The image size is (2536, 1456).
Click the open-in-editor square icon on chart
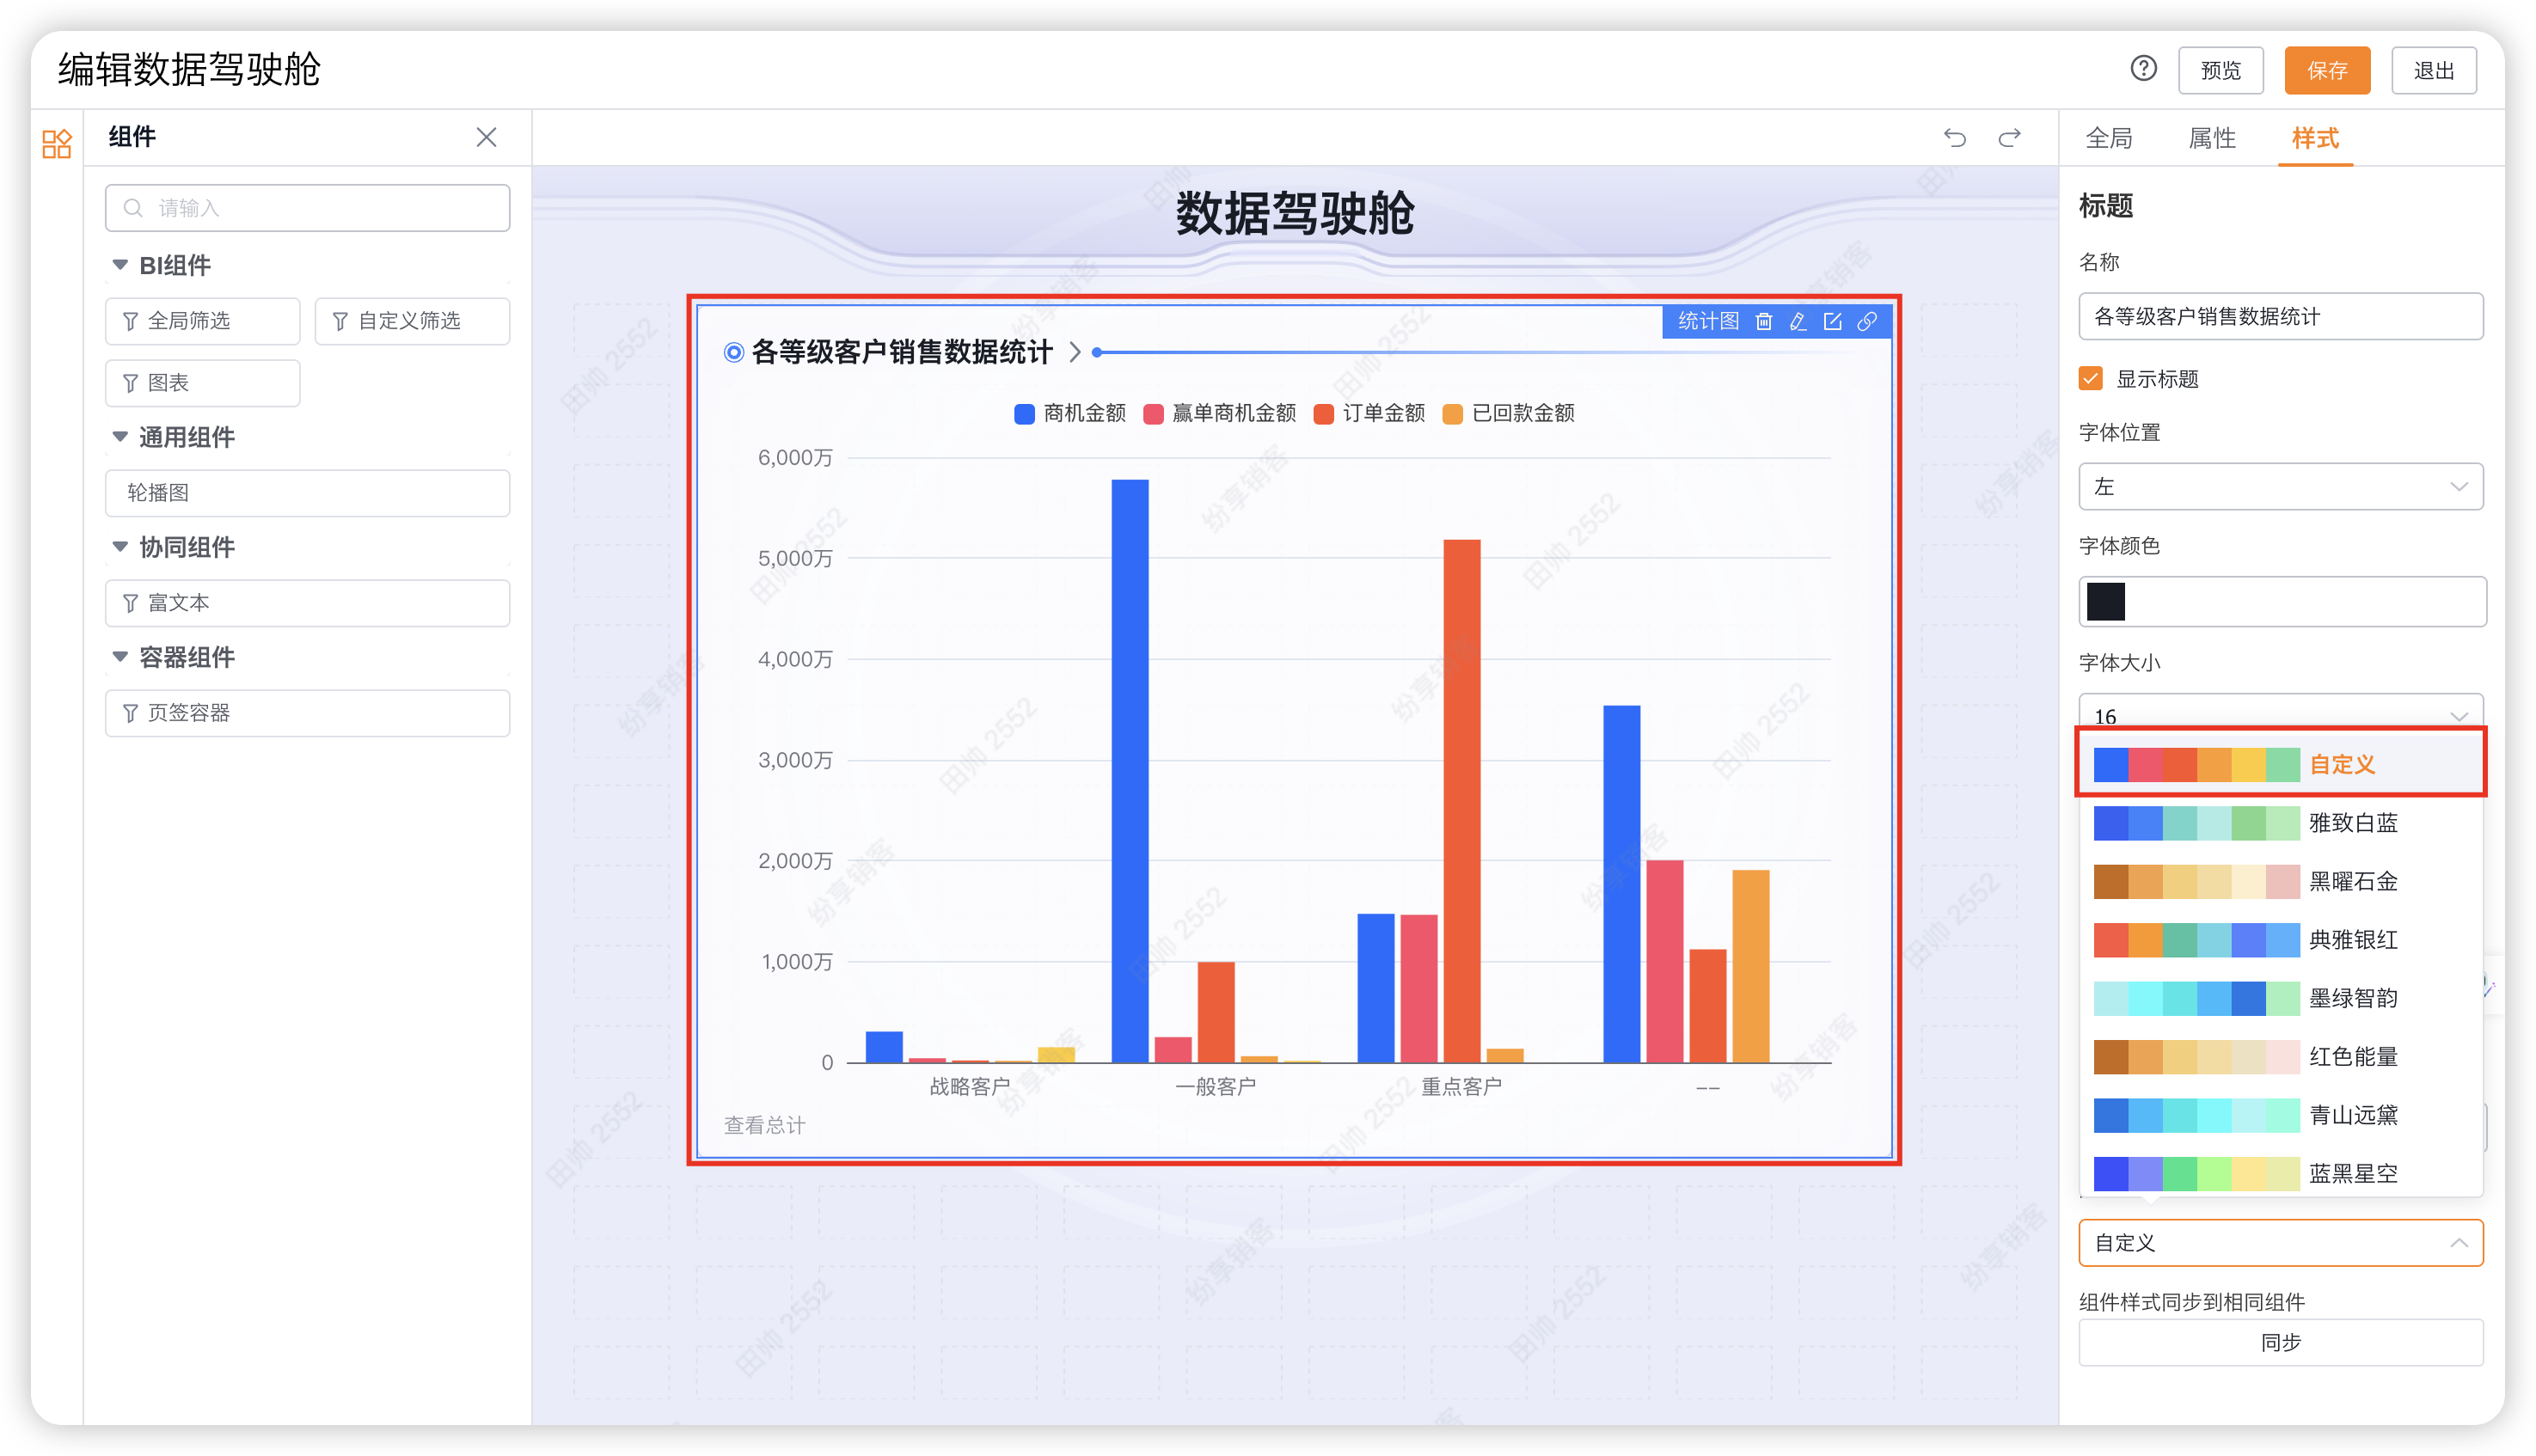click(1832, 321)
